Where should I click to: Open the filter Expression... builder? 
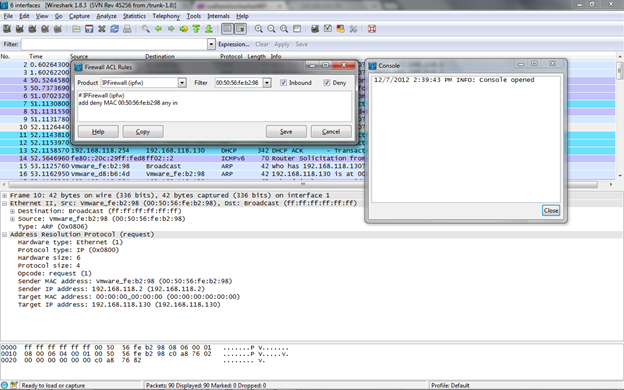(234, 44)
